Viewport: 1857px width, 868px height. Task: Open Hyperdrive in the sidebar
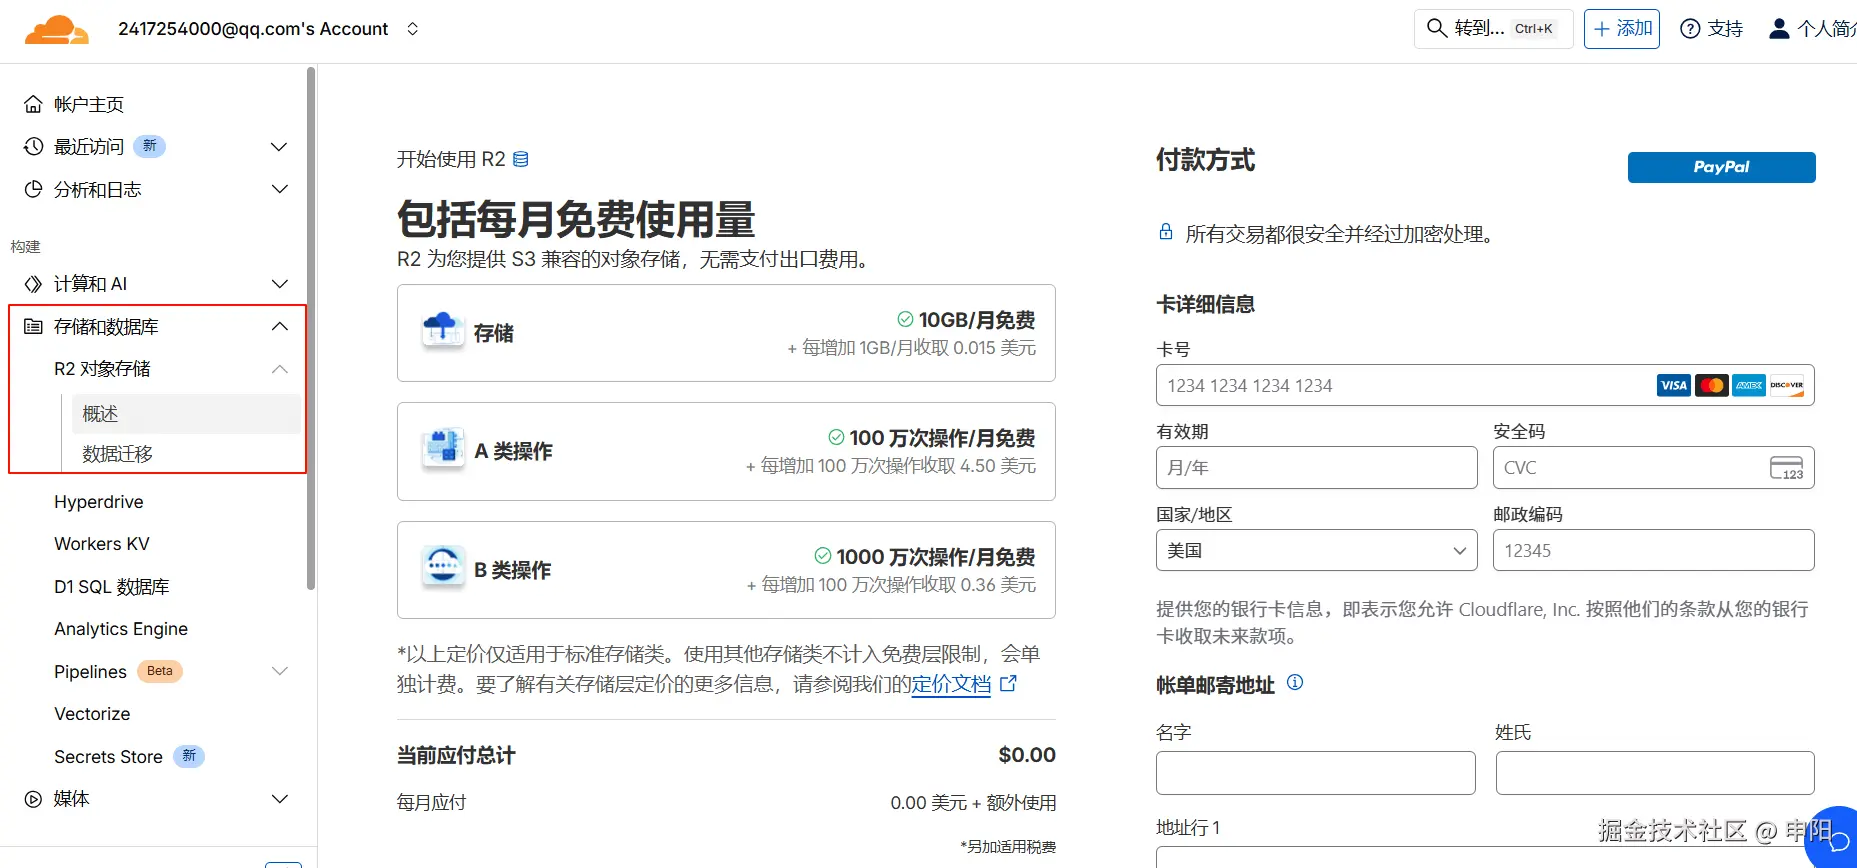click(x=99, y=502)
